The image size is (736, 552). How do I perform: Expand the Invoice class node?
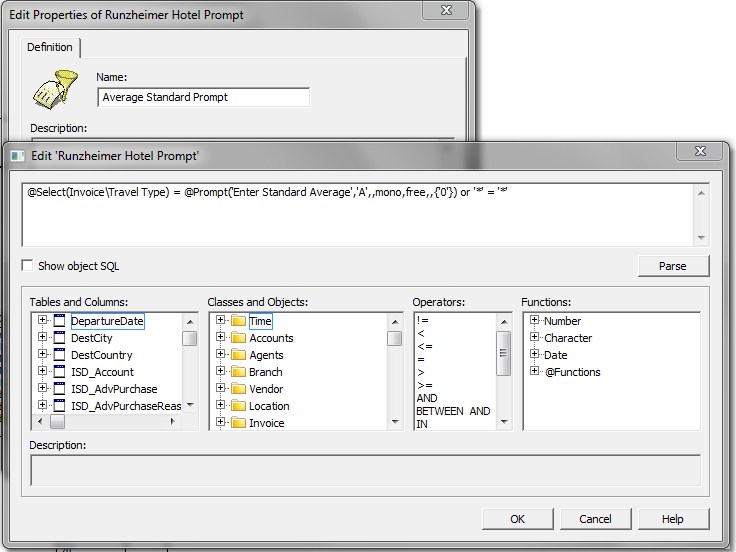click(x=220, y=422)
